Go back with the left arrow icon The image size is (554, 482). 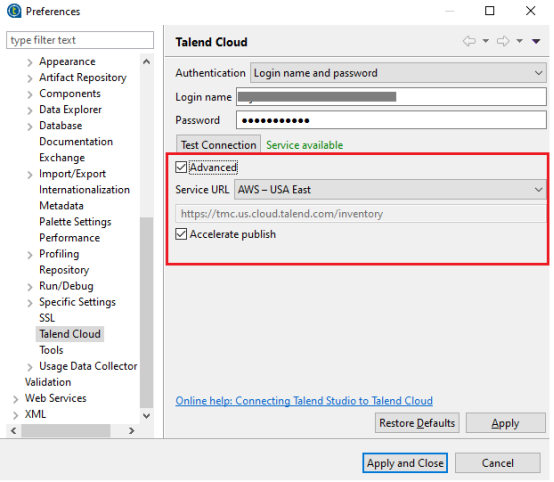click(x=469, y=41)
